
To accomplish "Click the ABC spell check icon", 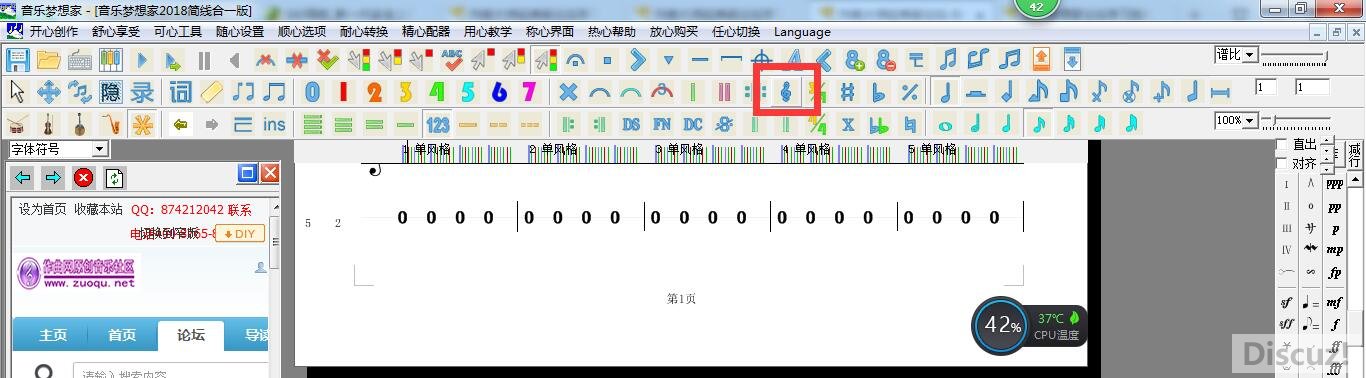I will click(x=452, y=59).
